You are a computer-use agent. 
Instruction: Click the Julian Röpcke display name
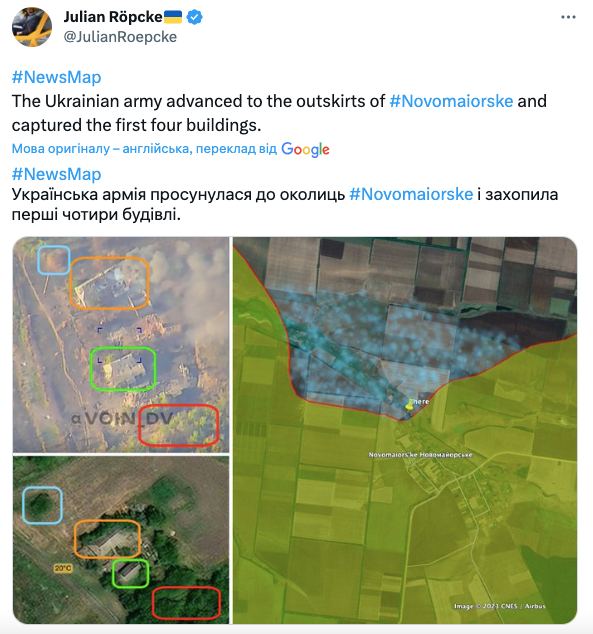click(113, 17)
